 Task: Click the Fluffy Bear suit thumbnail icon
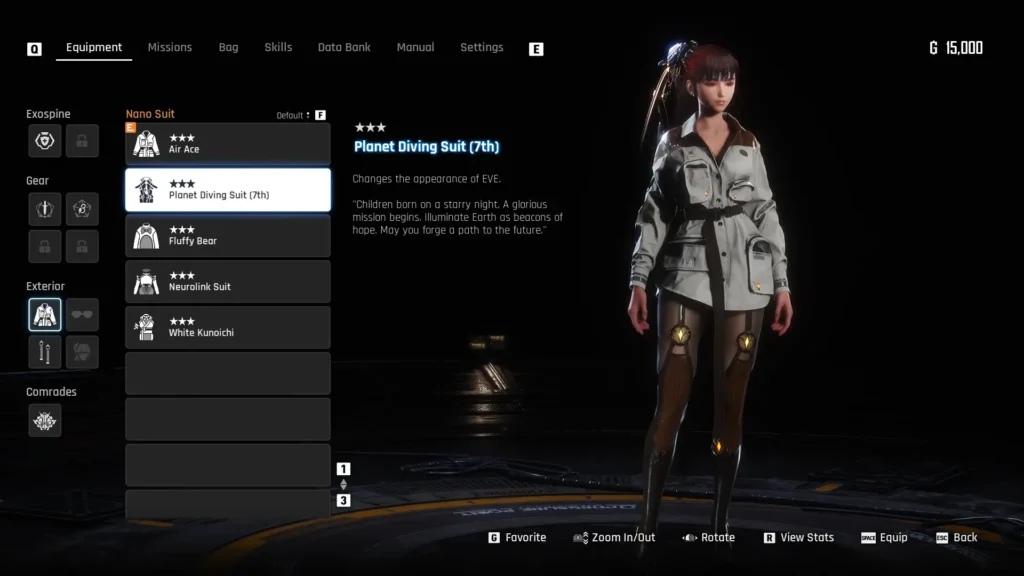[x=146, y=236]
